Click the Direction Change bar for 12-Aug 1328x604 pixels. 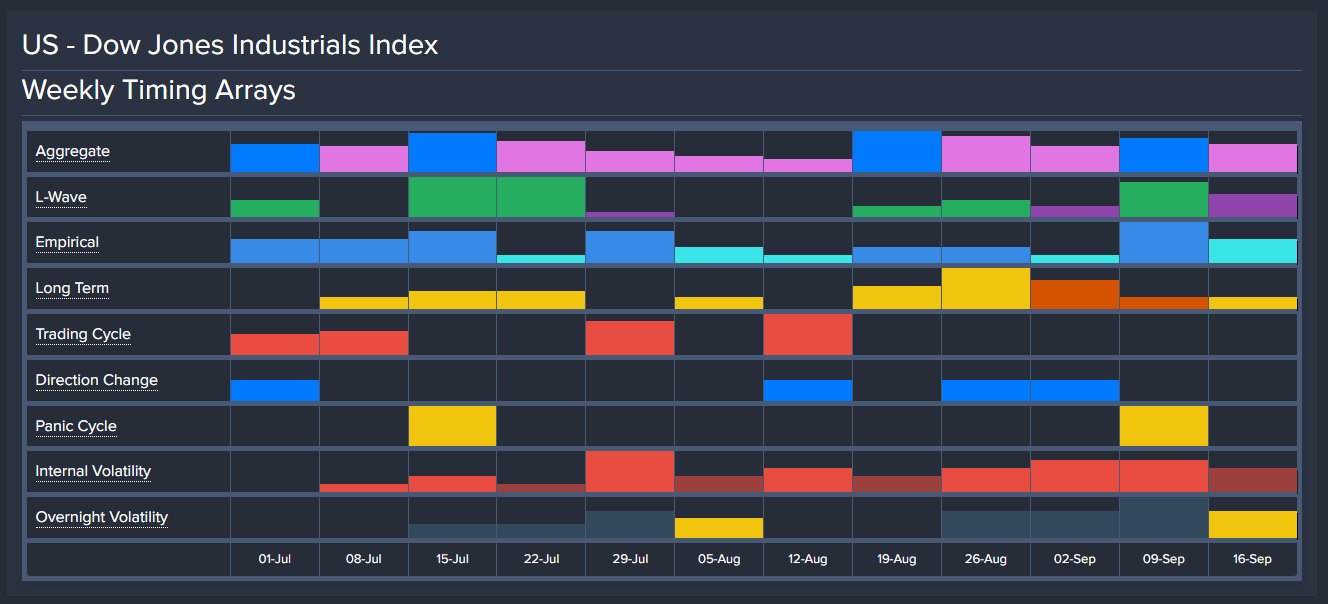pos(808,391)
